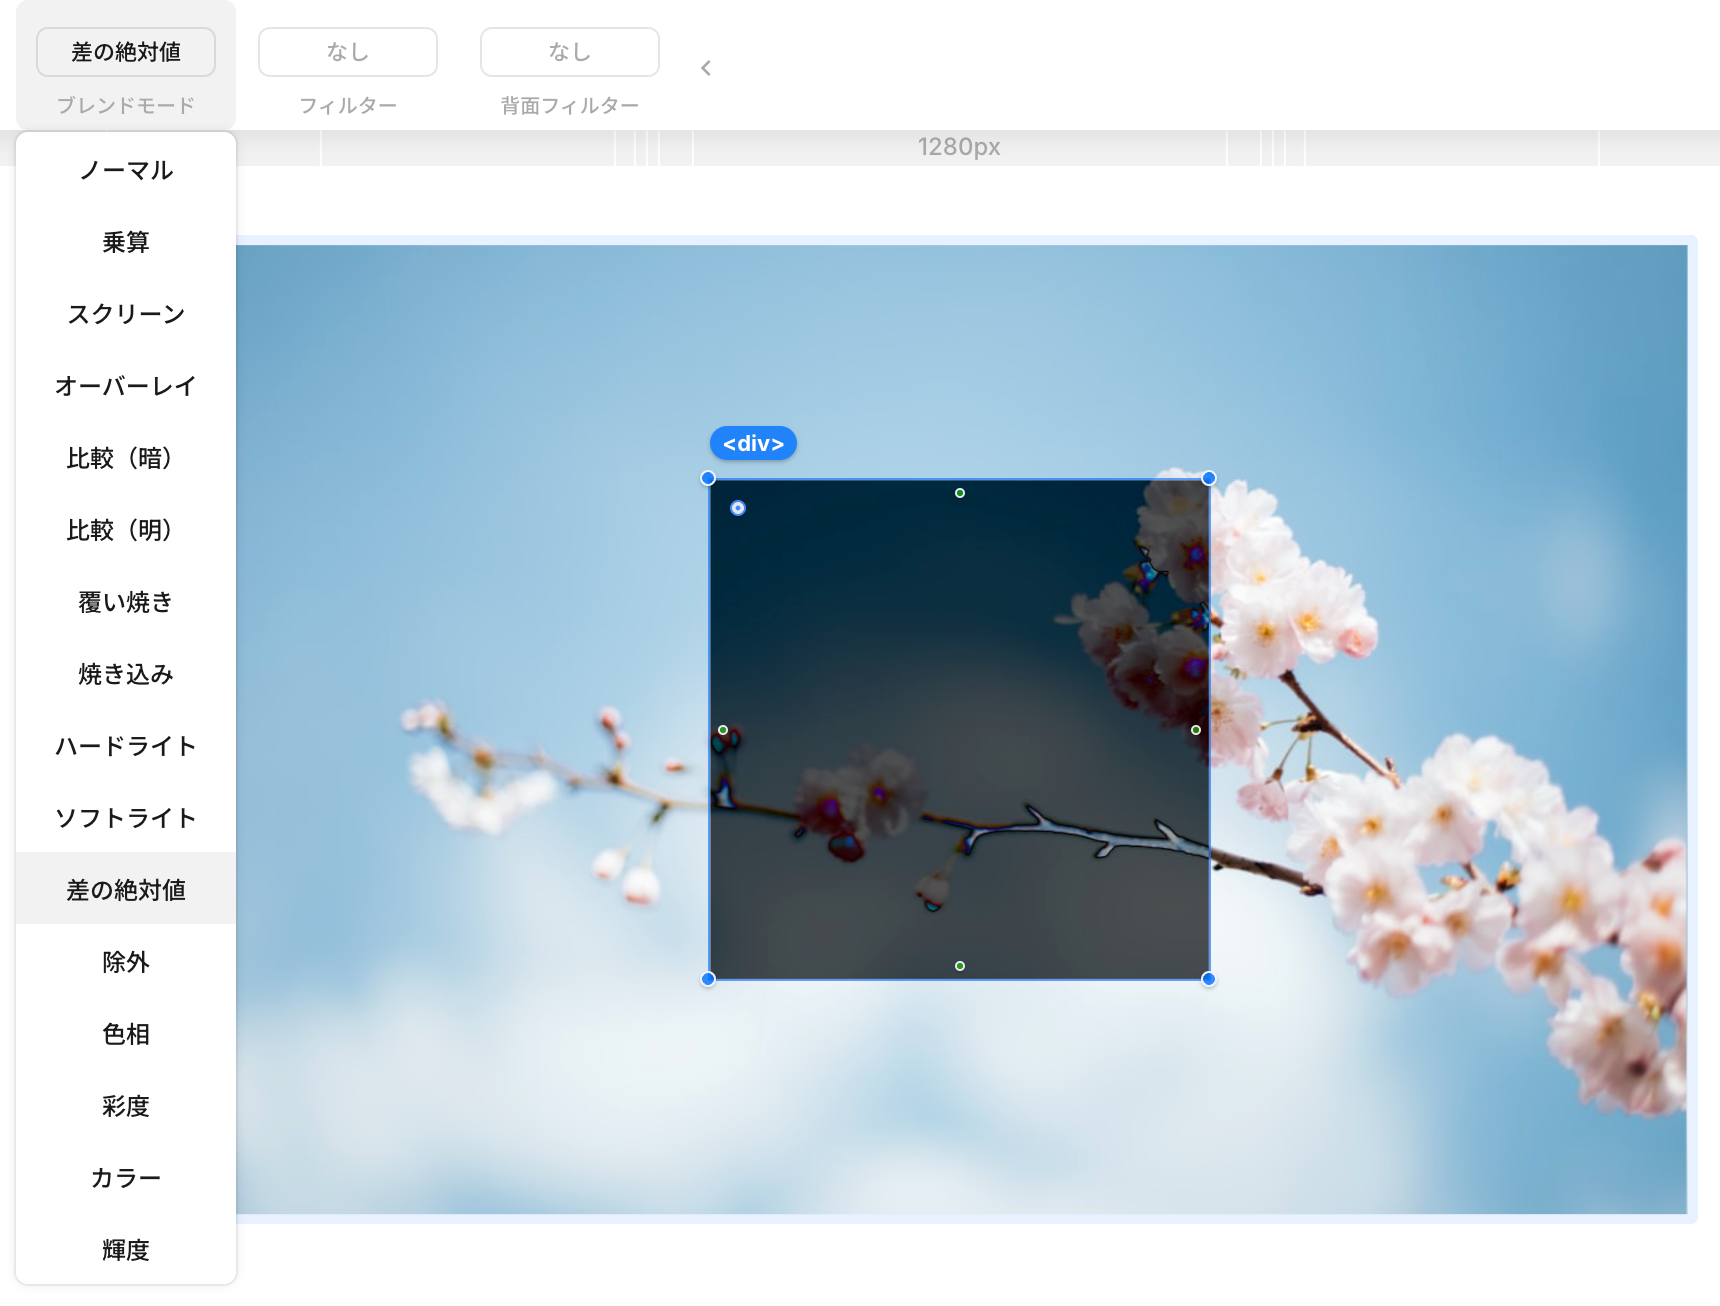Click the border radius handle inside div
The image size is (1720, 1306).
(x=738, y=508)
